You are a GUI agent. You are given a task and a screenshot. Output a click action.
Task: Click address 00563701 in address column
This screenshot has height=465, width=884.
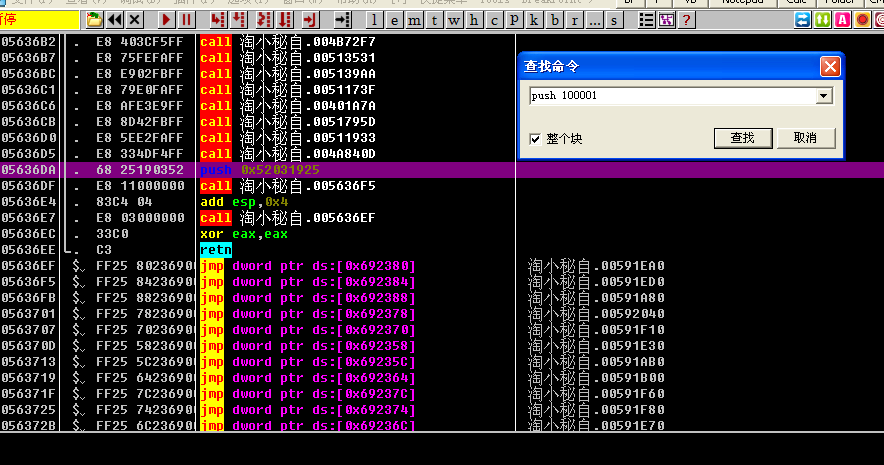pyautogui.click(x=28, y=314)
